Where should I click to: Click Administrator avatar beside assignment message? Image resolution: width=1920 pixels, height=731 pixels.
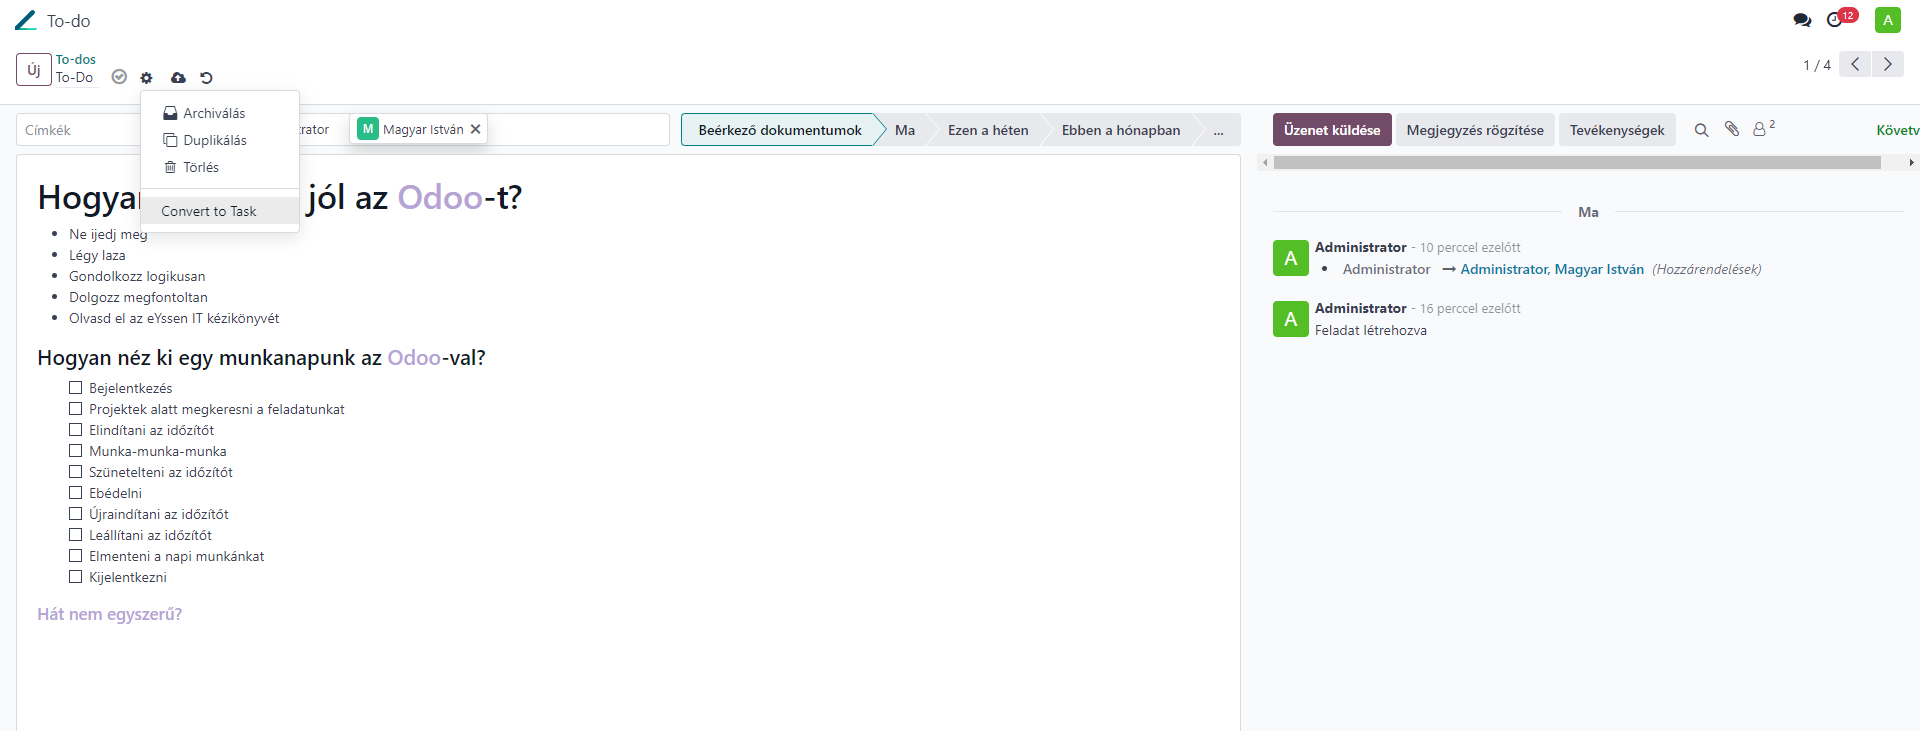pyautogui.click(x=1290, y=258)
